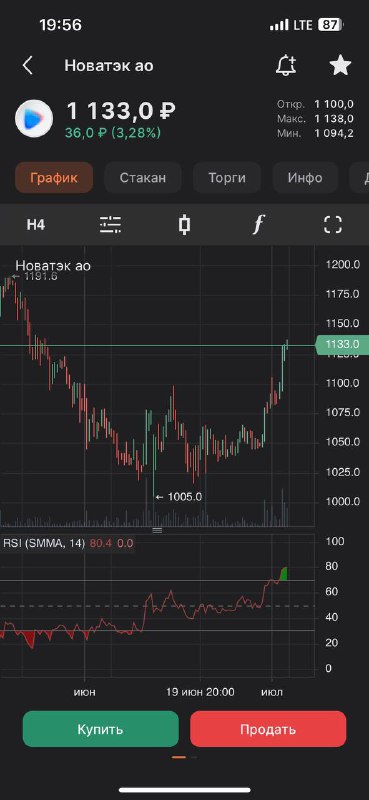Open chart settings sliders icon
Viewport: 369px width, 800px height.
pos(110,224)
